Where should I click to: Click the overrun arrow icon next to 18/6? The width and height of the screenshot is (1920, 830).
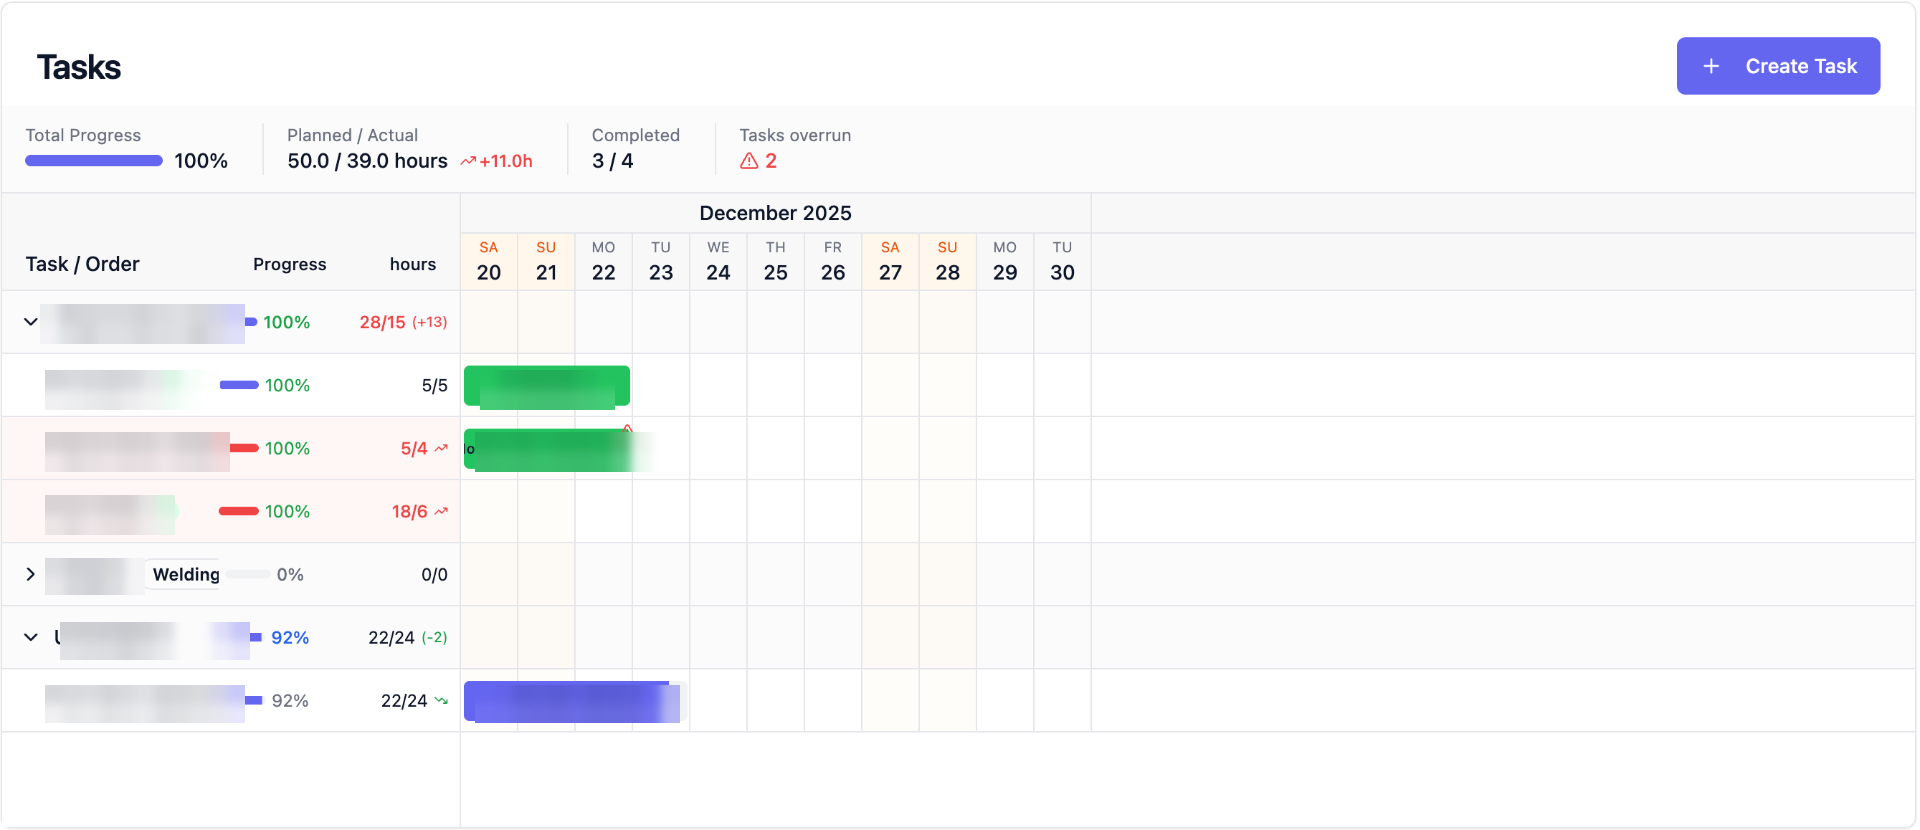[441, 511]
